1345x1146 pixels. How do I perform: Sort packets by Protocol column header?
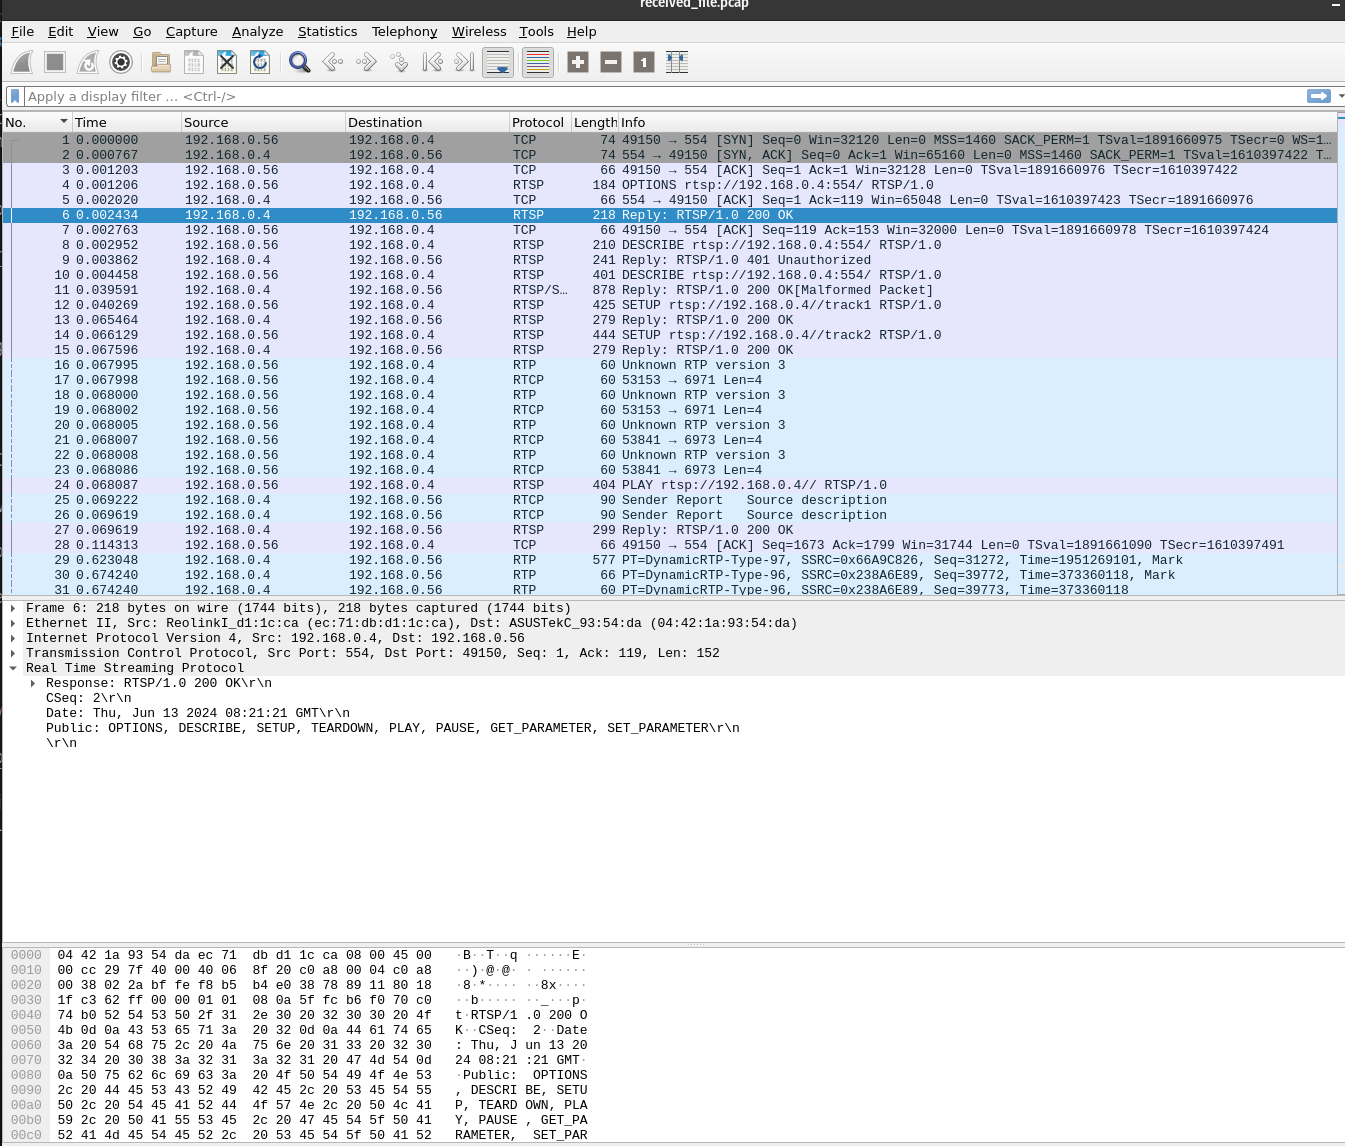(x=538, y=122)
